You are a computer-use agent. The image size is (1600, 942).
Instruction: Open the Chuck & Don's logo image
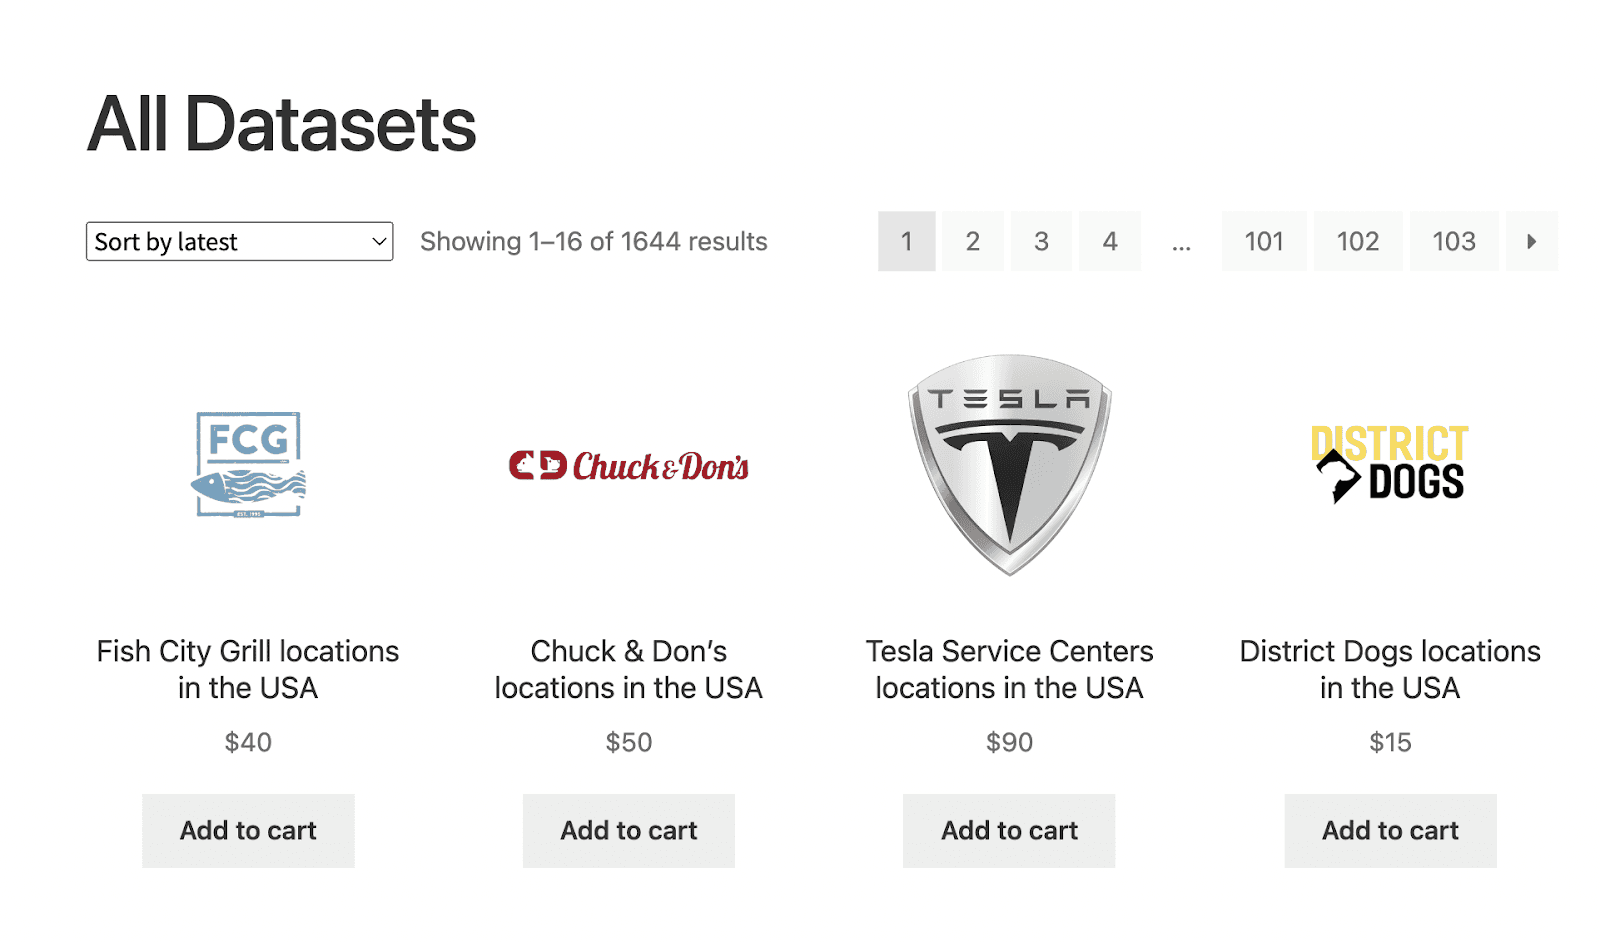(629, 466)
